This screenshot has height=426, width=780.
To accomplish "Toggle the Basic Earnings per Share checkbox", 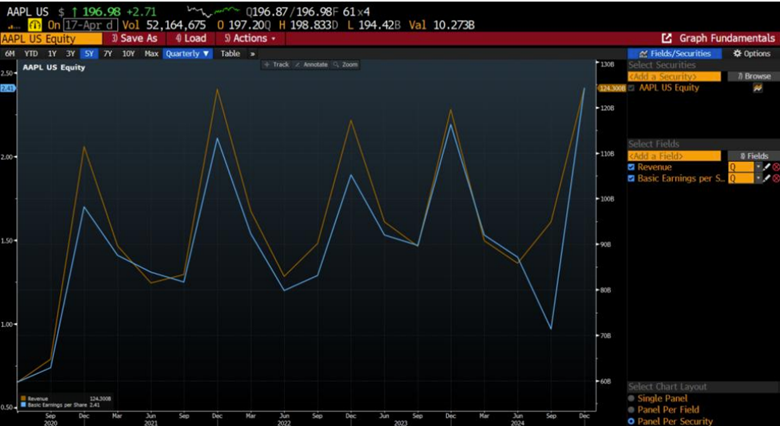I will [631, 178].
